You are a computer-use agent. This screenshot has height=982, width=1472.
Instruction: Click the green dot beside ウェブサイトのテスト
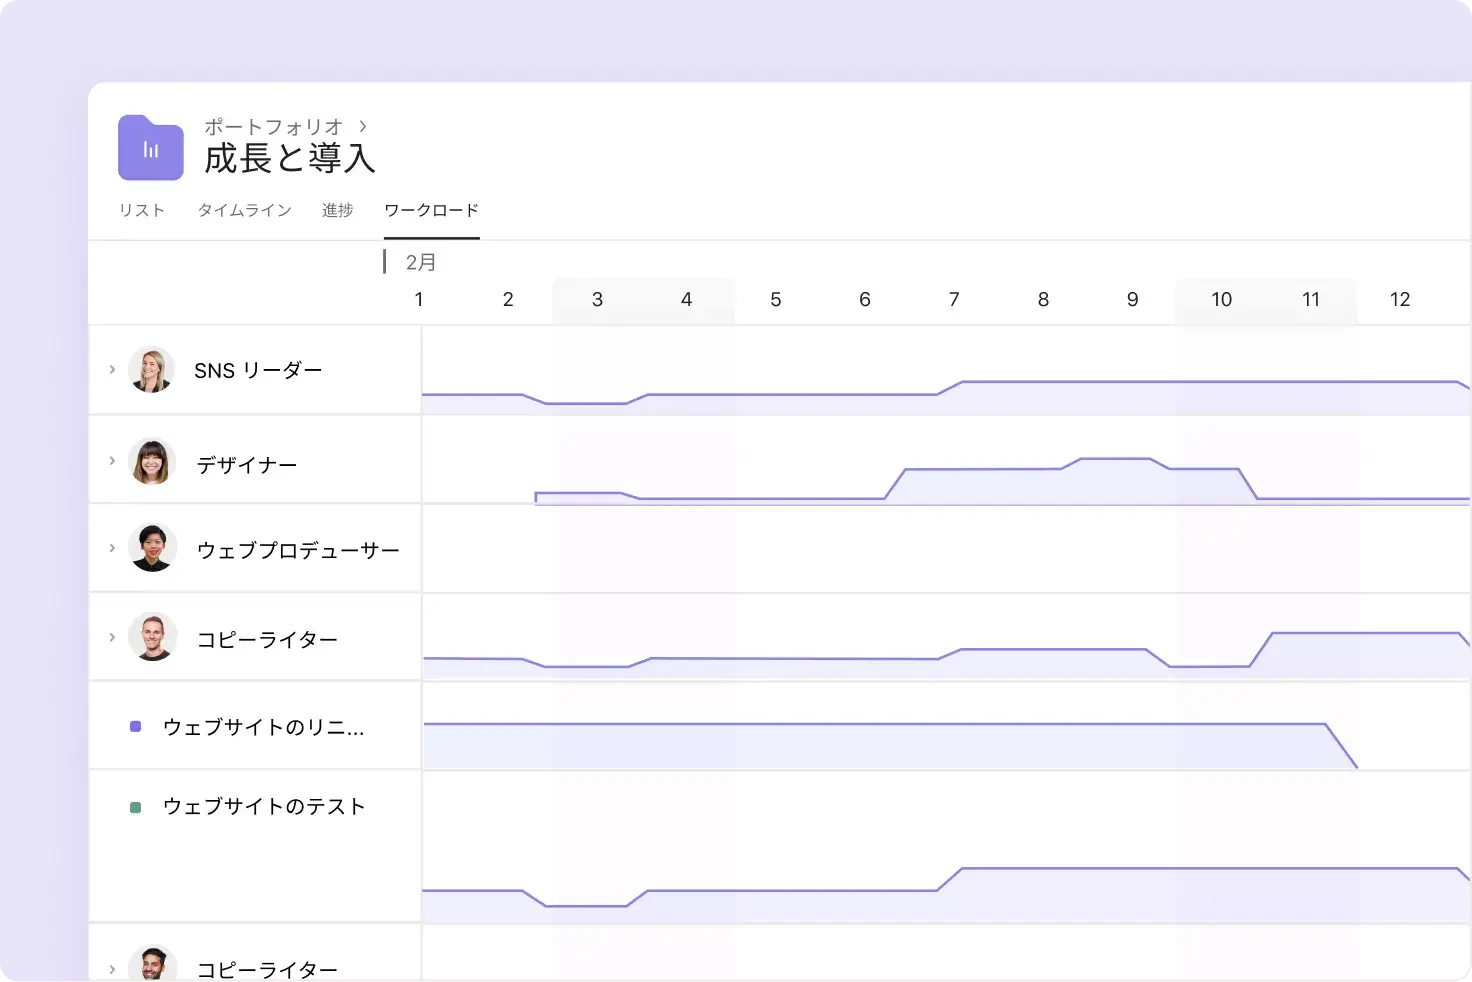[135, 805]
